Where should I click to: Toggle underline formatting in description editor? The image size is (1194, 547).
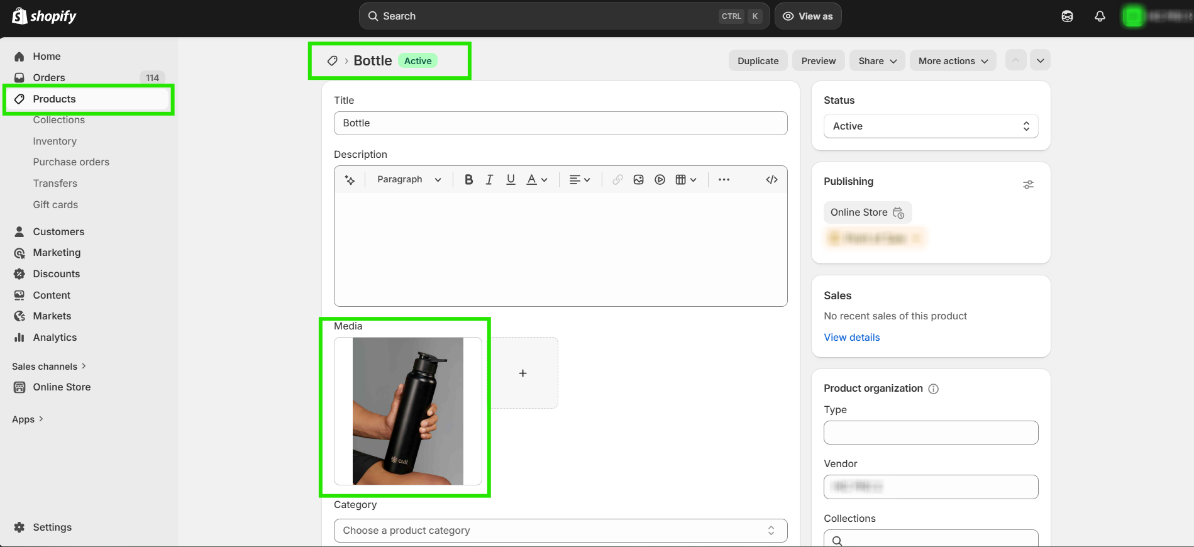(x=511, y=180)
